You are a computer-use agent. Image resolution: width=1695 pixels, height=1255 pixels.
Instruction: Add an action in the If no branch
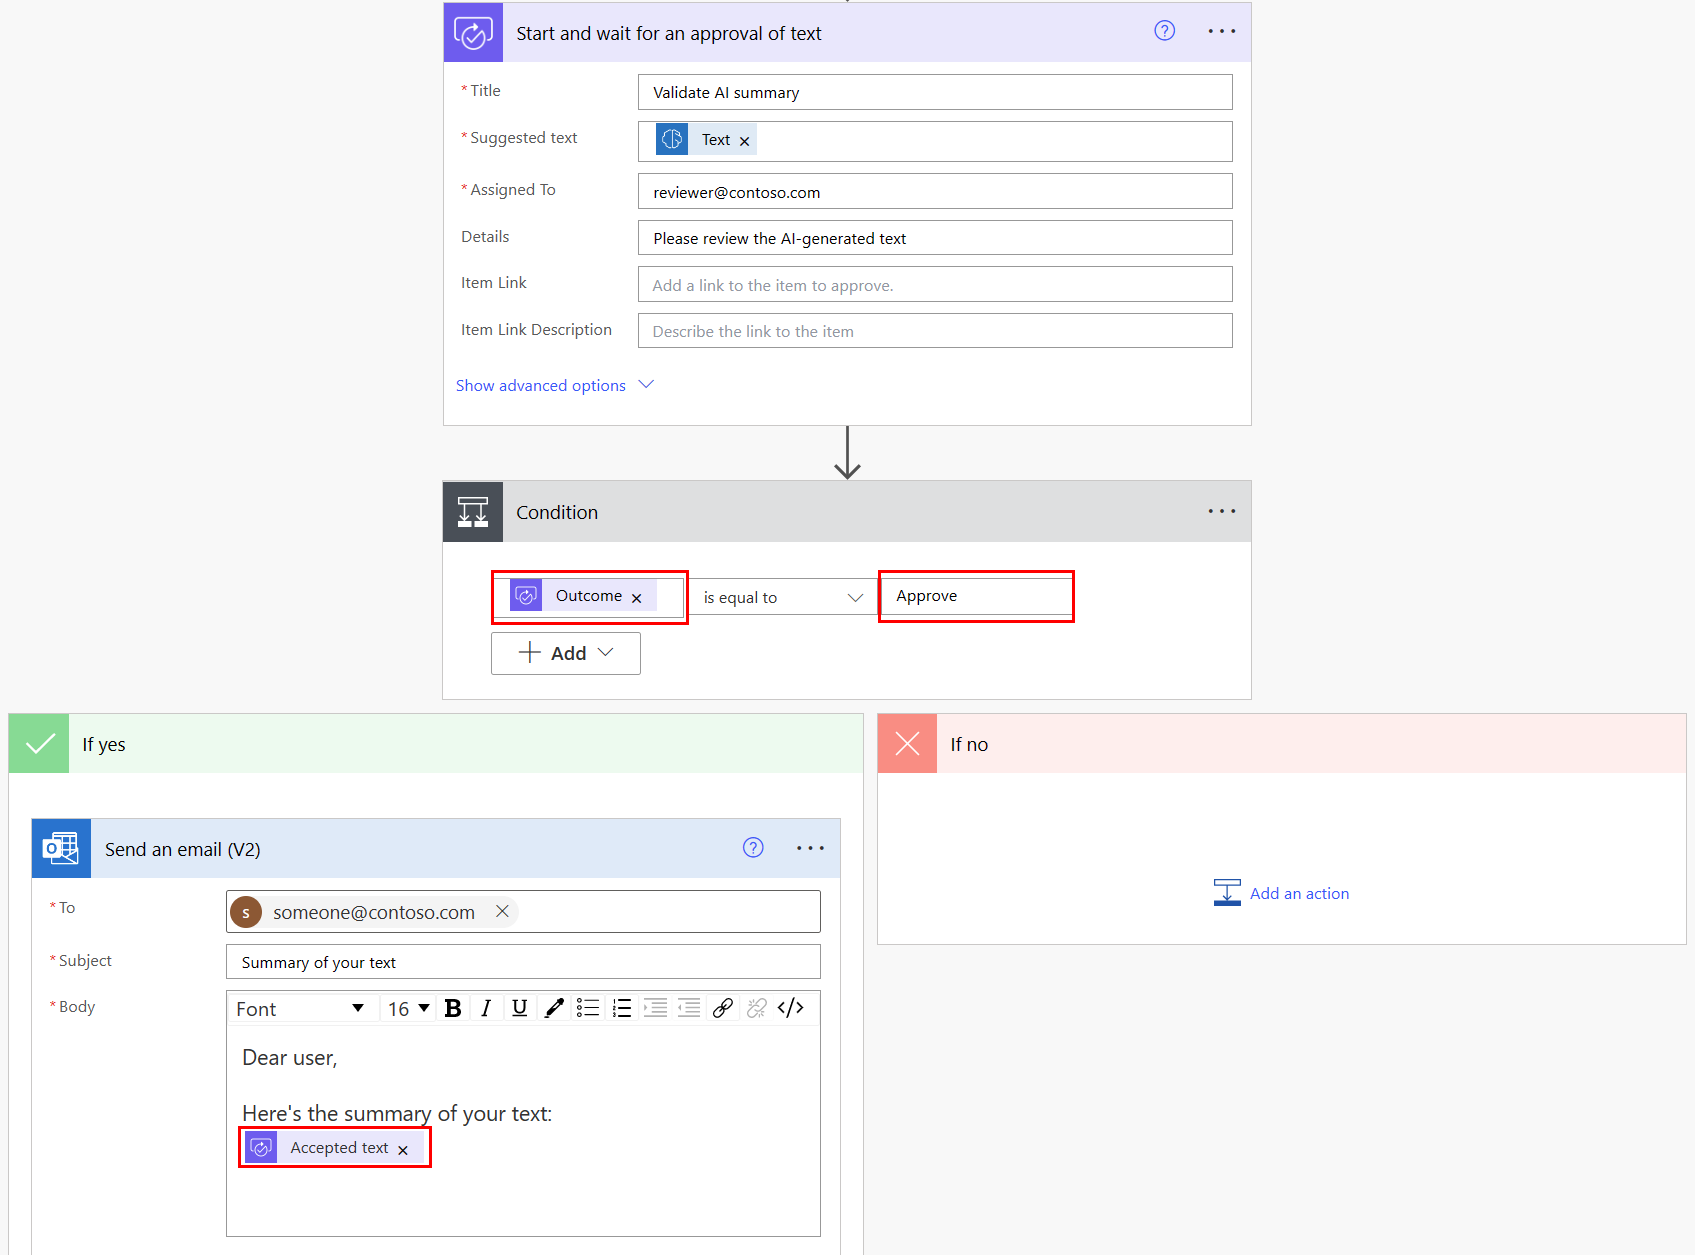point(1281,893)
